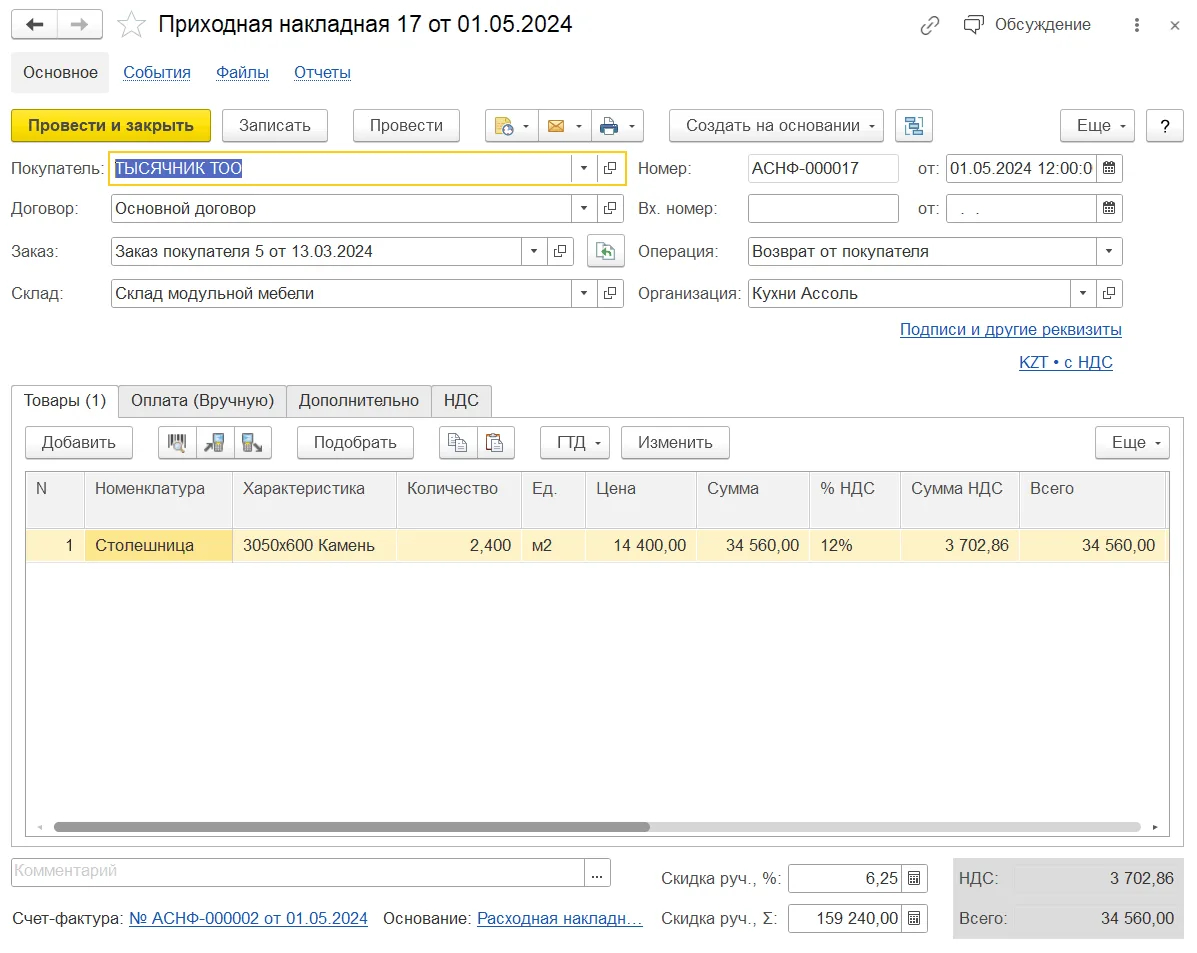The height and width of the screenshot is (953, 1197).
Task: Click the Комментарий input field
Action: pyautogui.click(x=298, y=873)
